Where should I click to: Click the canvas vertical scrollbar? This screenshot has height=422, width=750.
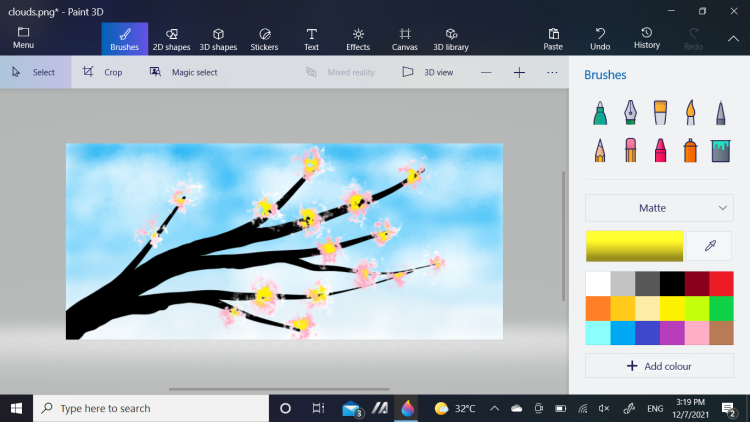coord(563,236)
